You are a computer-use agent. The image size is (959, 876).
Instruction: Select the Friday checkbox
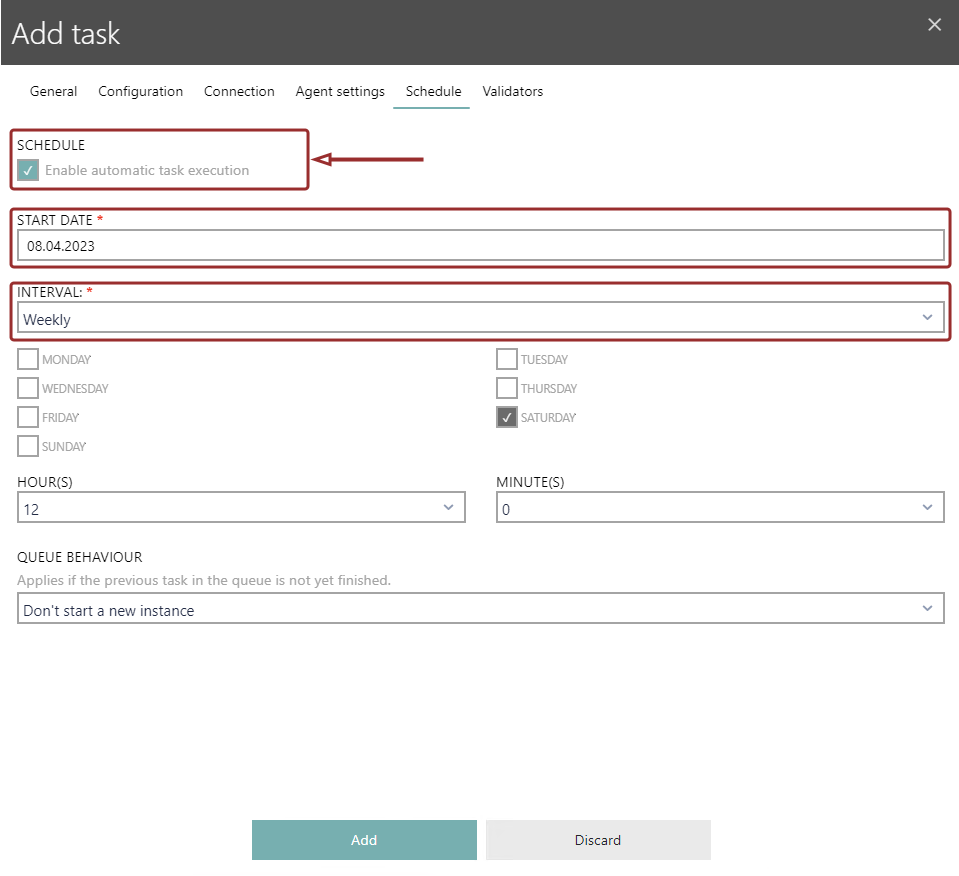click(x=28, y=417)
